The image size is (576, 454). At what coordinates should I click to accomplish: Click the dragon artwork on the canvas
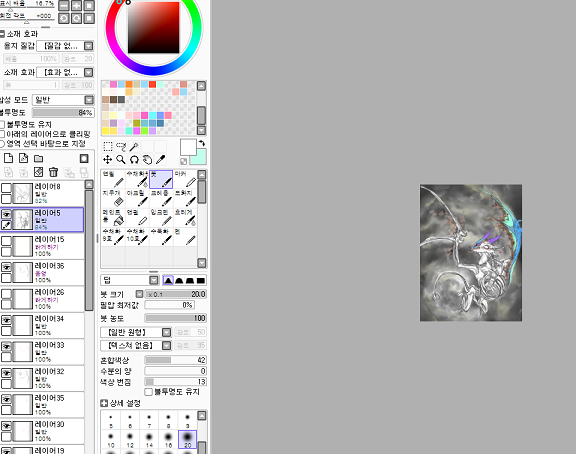click(471, 253)
